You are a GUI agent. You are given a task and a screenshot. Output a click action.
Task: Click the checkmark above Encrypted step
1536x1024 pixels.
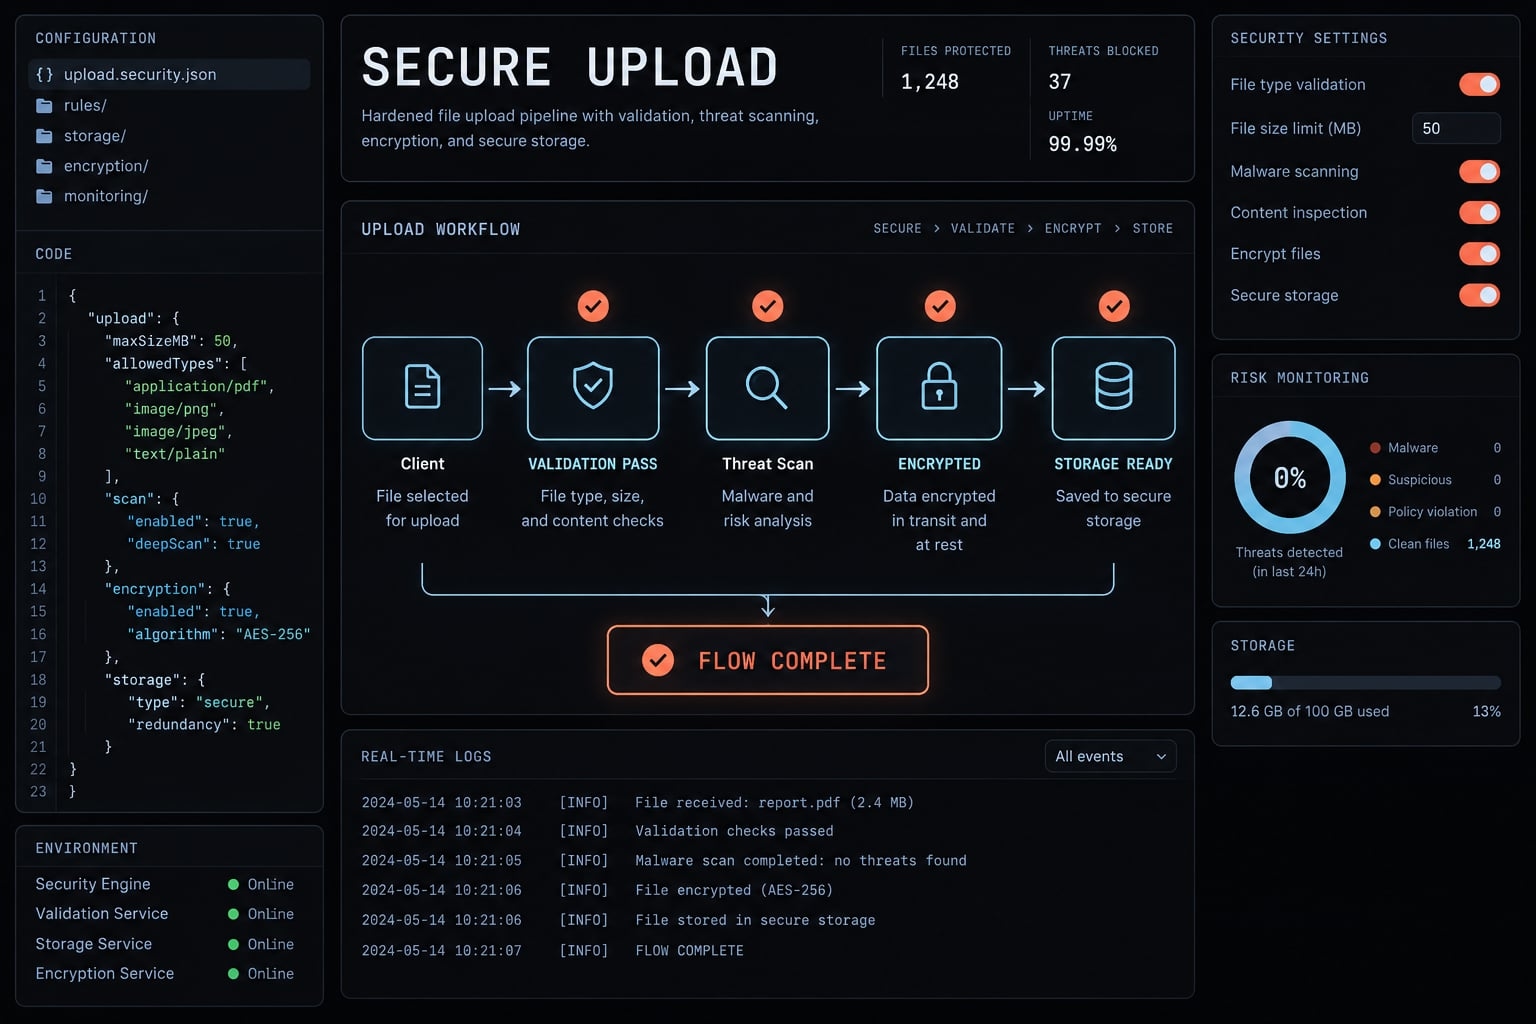tap(940, 306)
